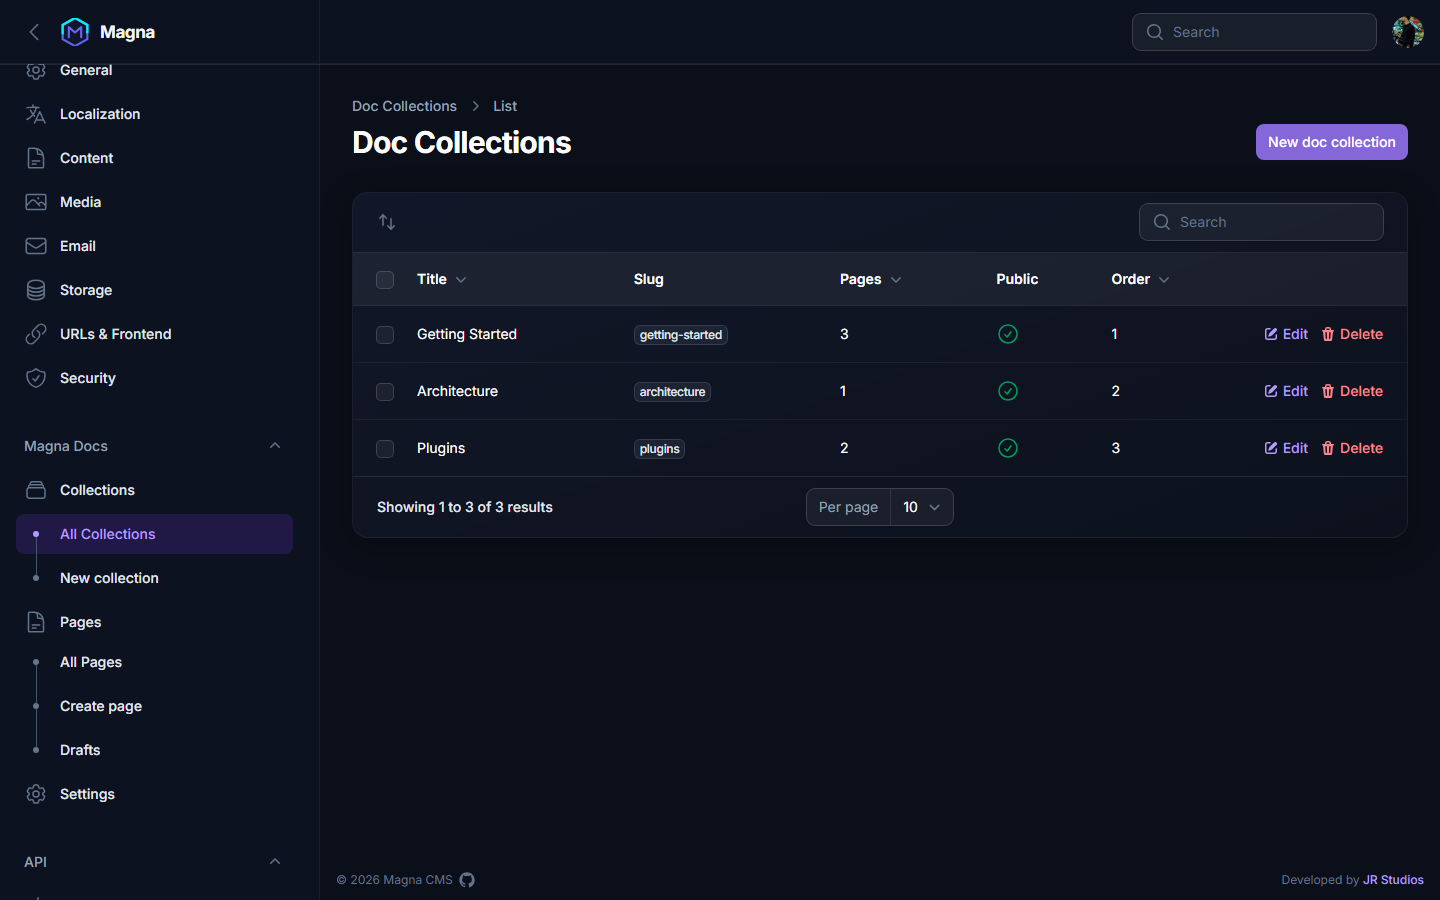Edit the Plugins collection

tap(1286, 448)
